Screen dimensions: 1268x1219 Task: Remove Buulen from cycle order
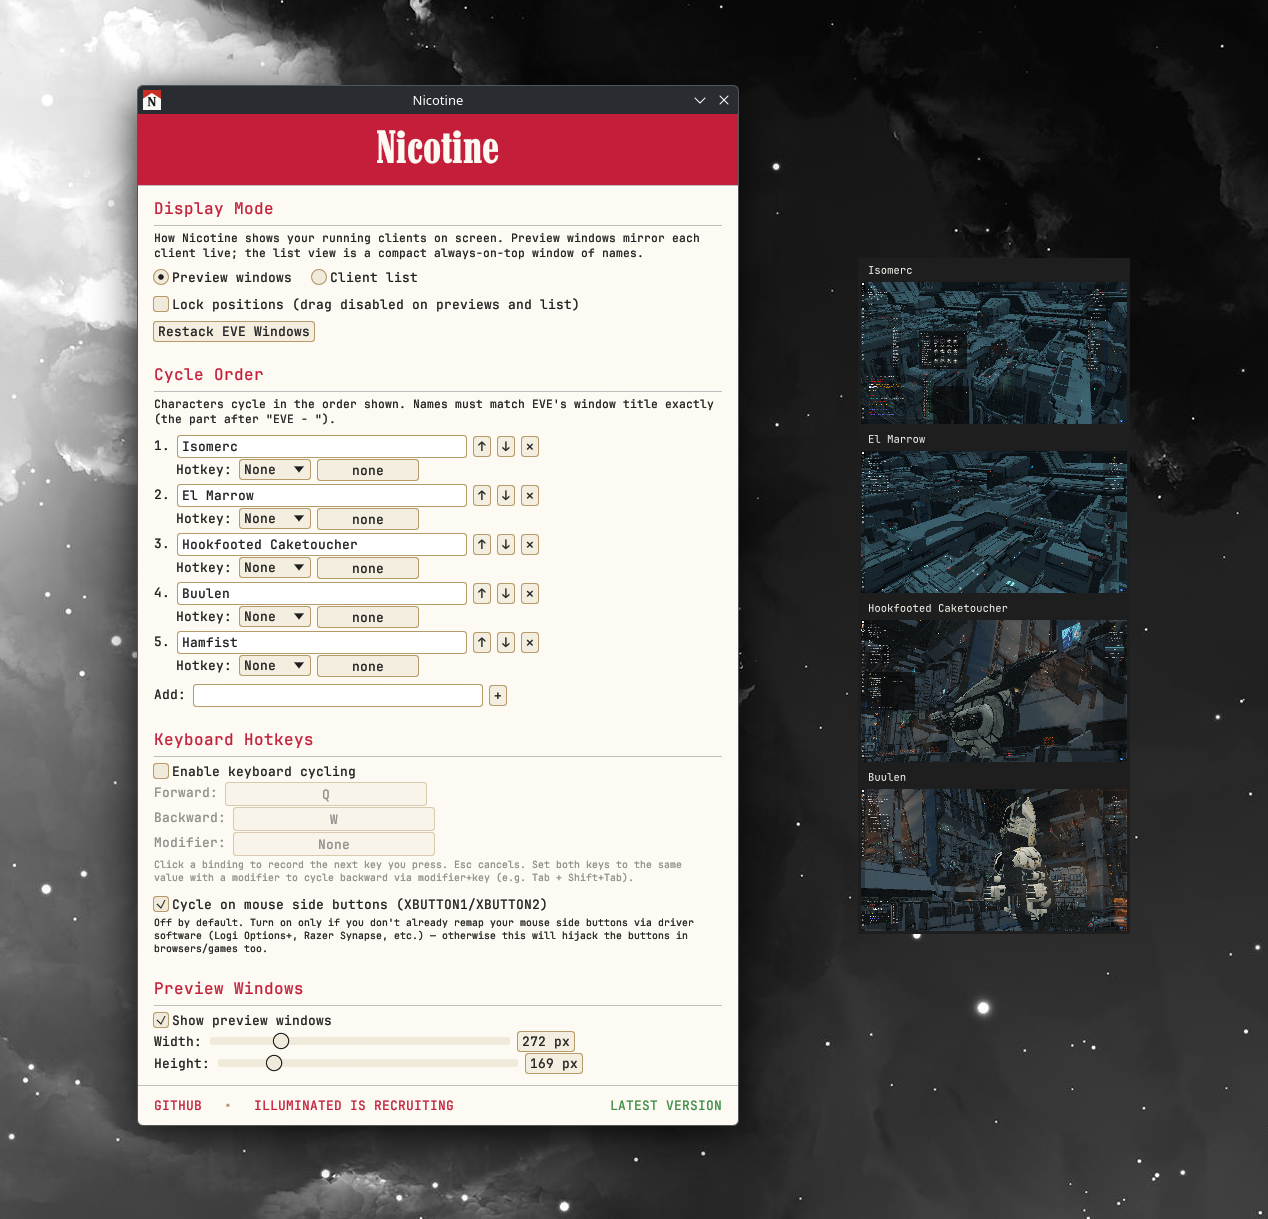(530, 593)
